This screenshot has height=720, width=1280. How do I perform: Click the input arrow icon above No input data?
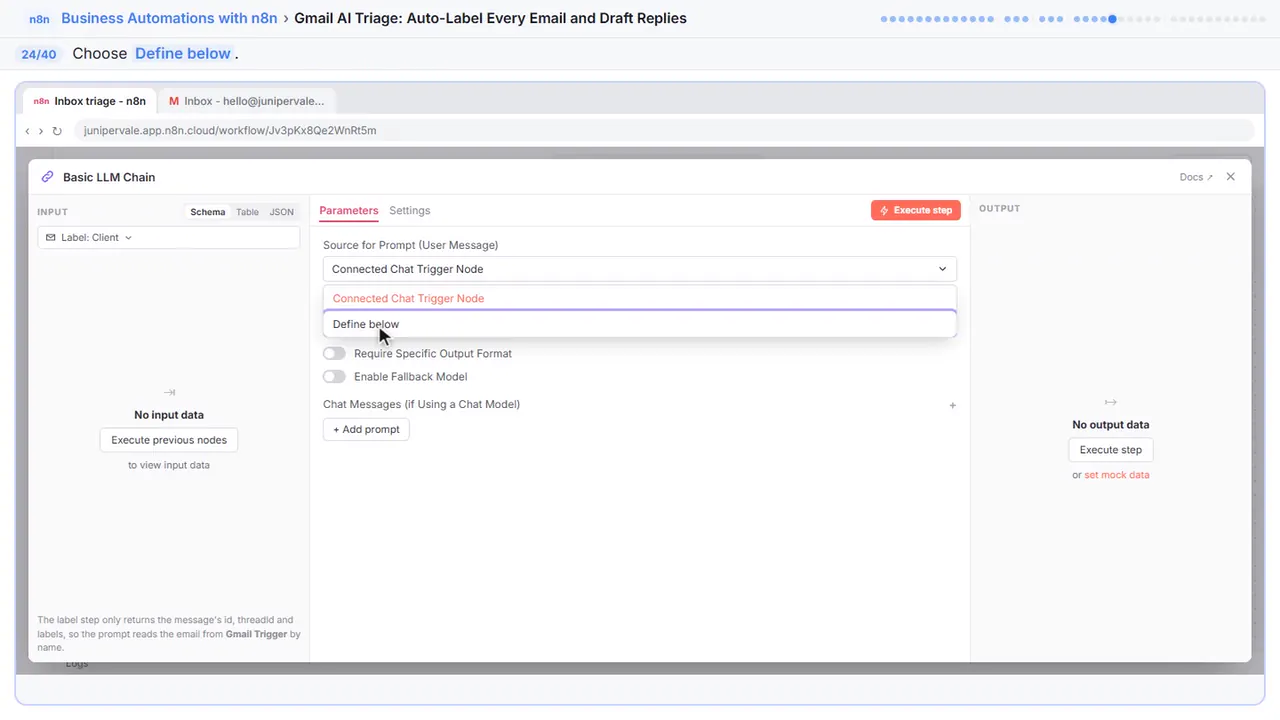click(x=169, y=393)
